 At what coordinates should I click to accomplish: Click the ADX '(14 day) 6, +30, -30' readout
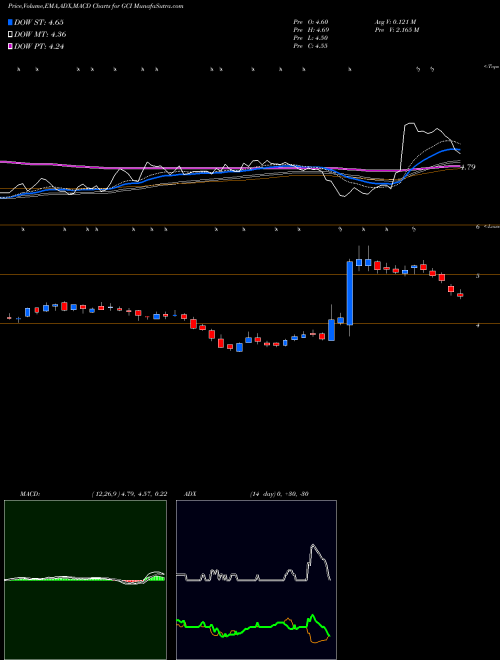(279, 494)
